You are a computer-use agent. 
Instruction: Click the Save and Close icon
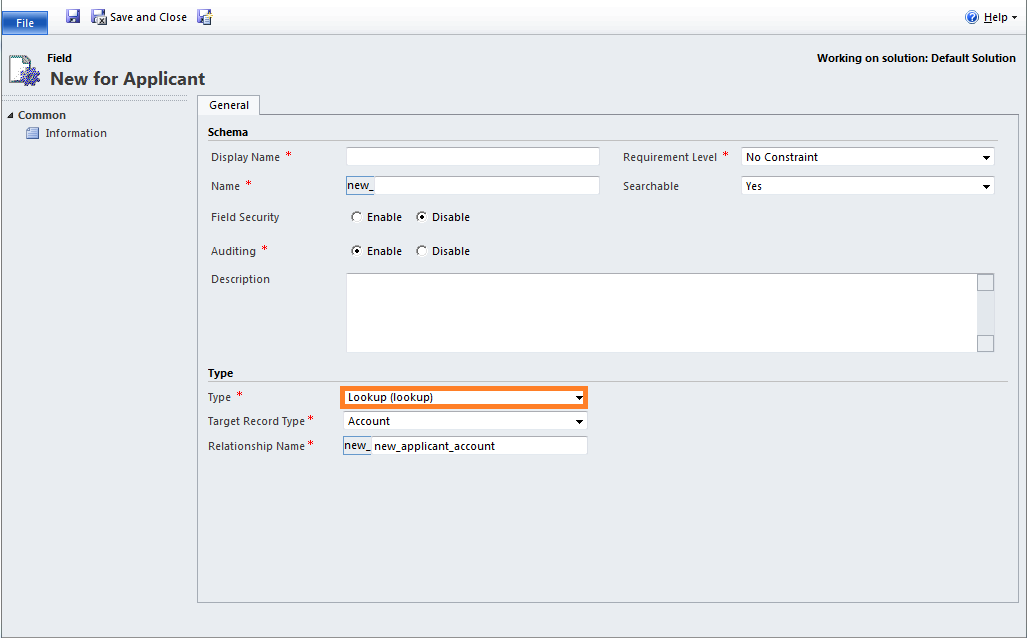click(99, 17)
